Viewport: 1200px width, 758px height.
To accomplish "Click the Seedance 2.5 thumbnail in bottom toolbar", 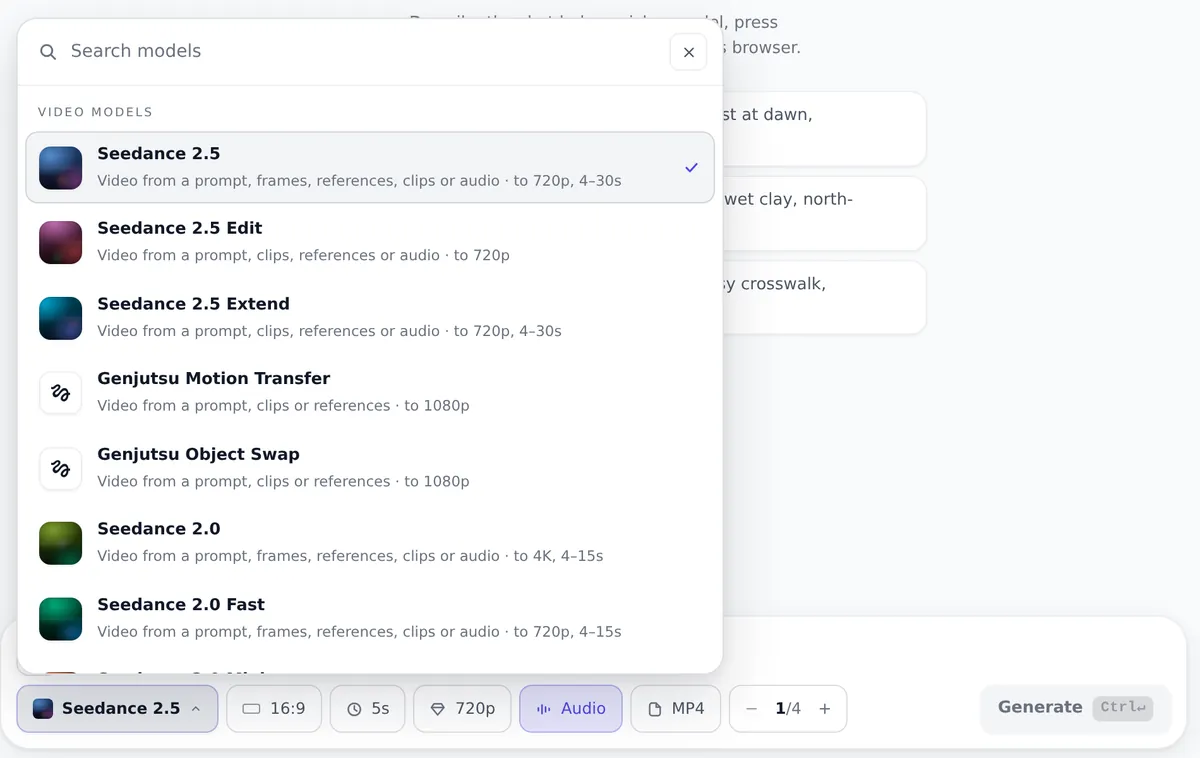I will pos(42,708).
